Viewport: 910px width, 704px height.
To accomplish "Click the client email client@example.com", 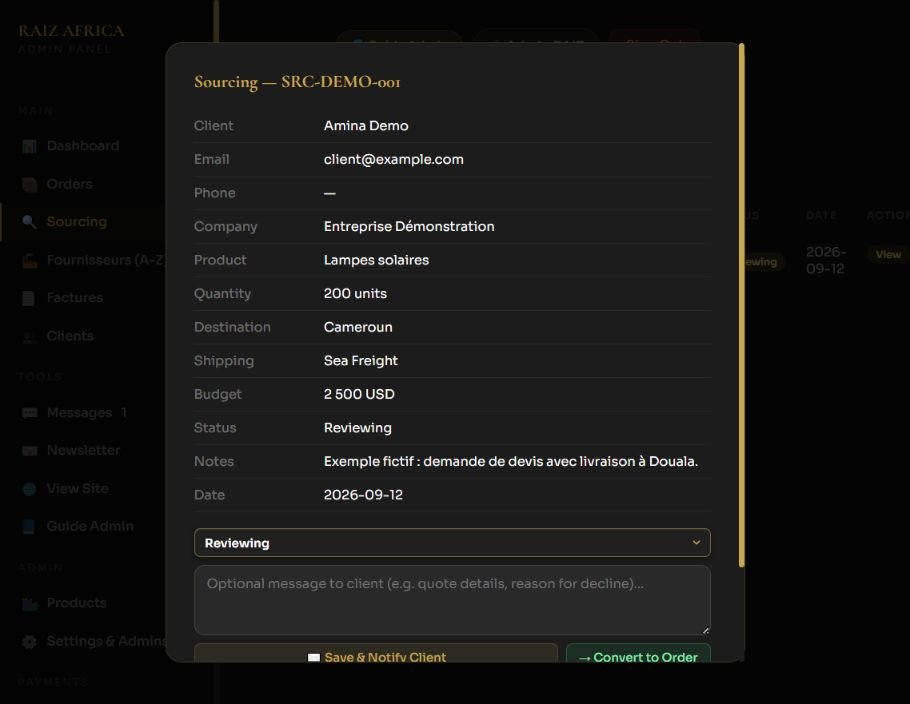I will (393, 160).
